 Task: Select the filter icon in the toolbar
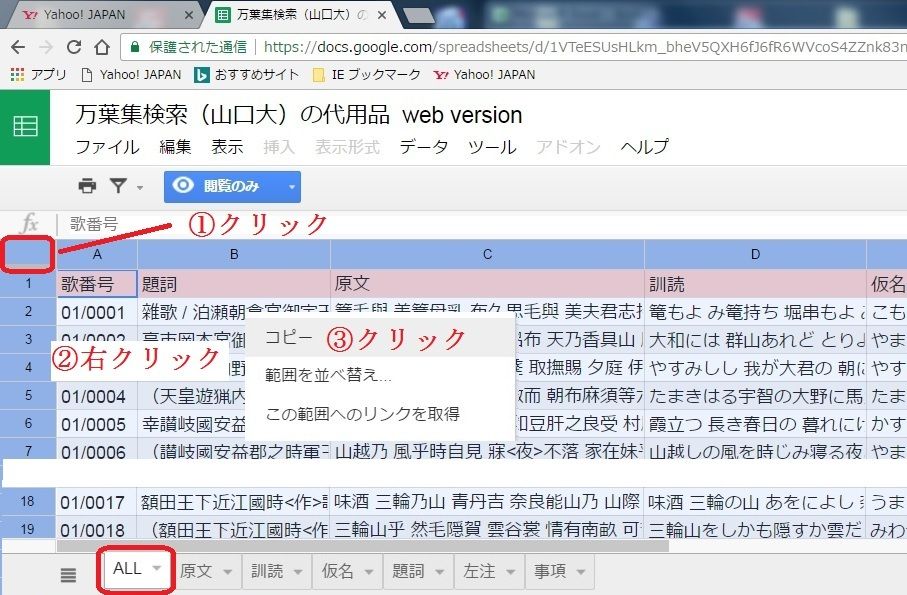tap(117, 186)
